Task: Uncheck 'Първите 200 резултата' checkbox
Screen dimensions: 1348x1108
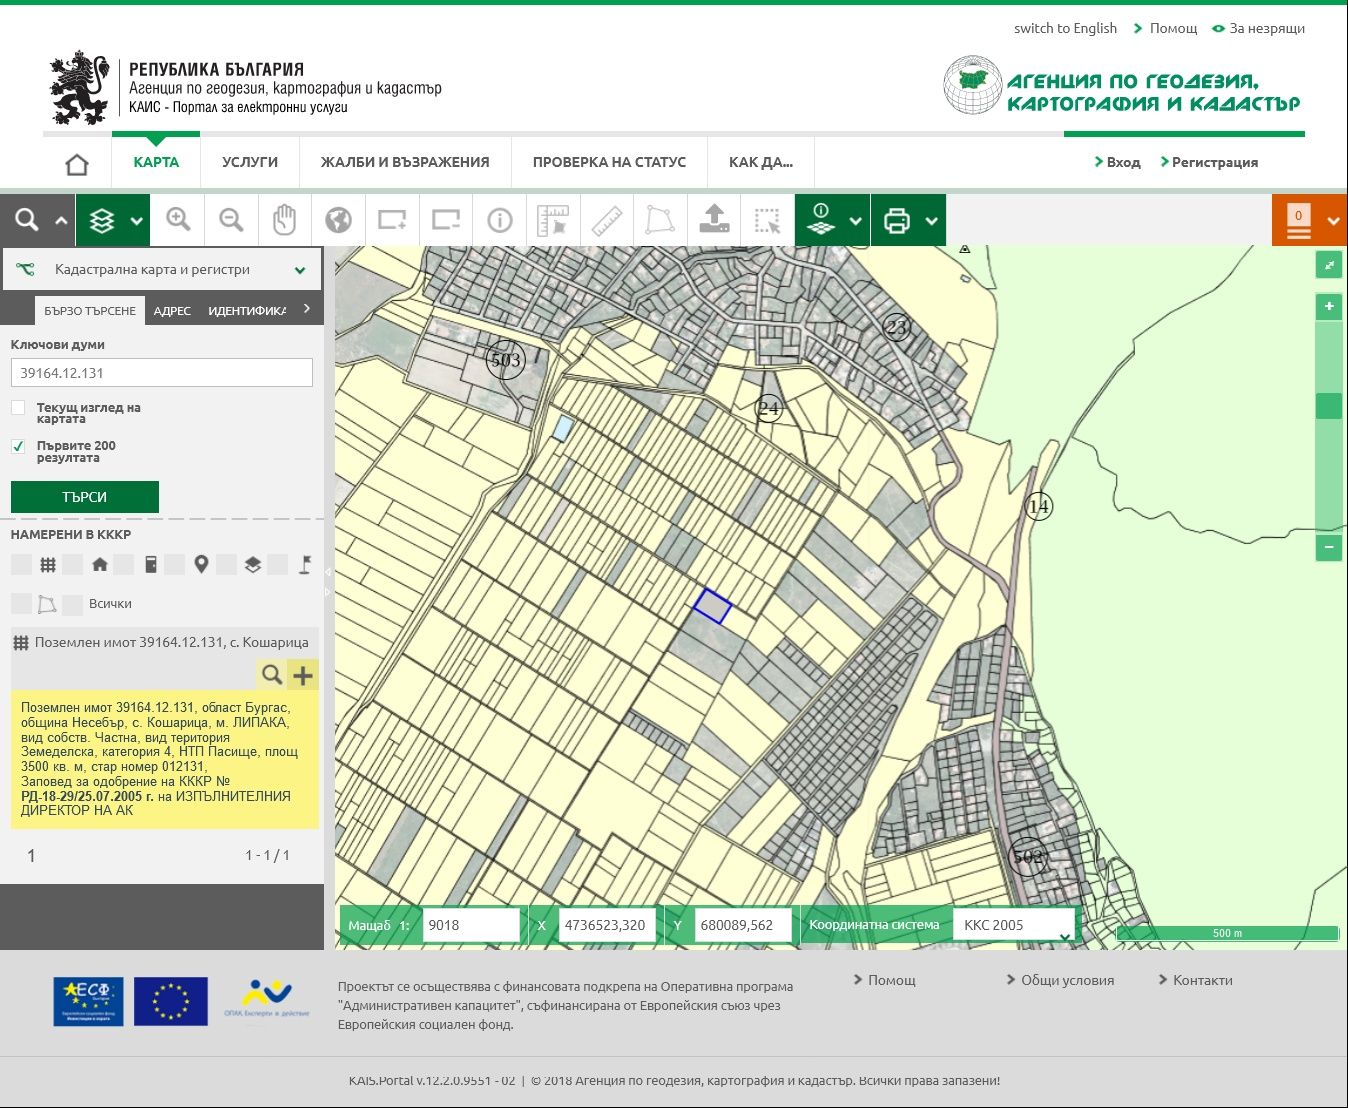Action: (18, 446)
